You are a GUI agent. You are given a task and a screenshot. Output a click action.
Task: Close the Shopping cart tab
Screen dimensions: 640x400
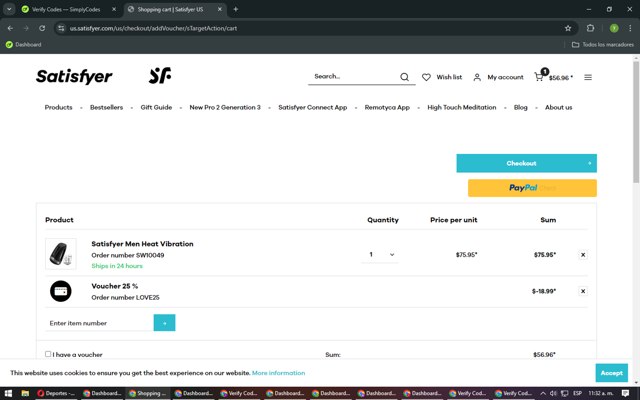tap(220, 9)
